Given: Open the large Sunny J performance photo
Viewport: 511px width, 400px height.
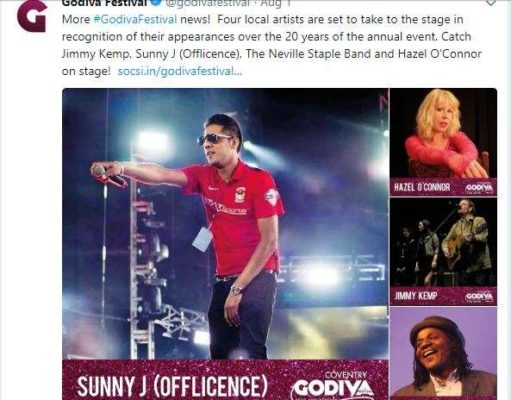Looking at the screenshot, I should tap(225, 224).
